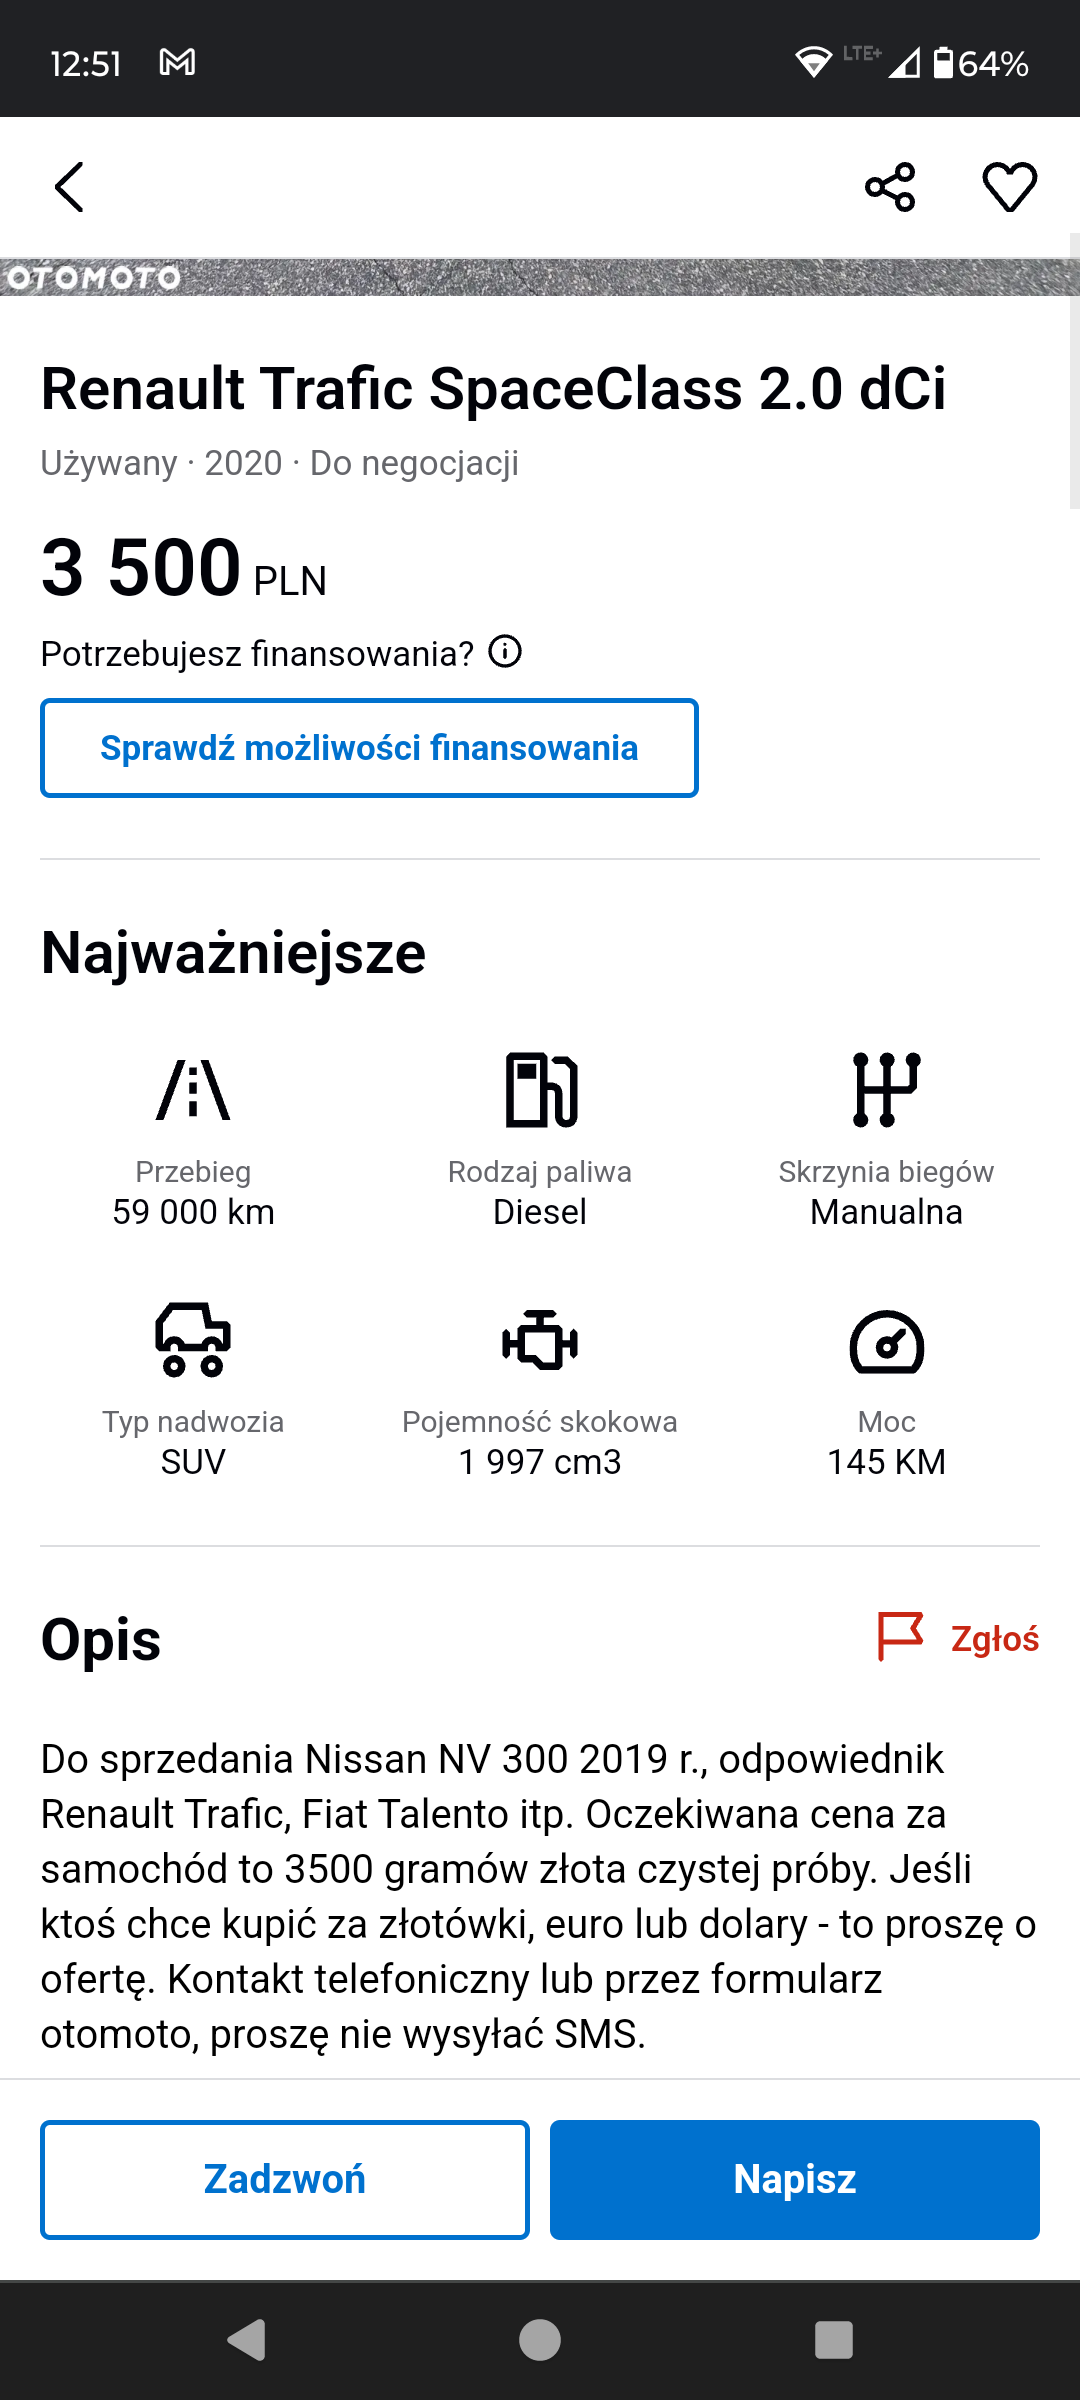1080x2400 pixels.
Task: Open Android recent apps button
Action: (x=833, y=2340)
